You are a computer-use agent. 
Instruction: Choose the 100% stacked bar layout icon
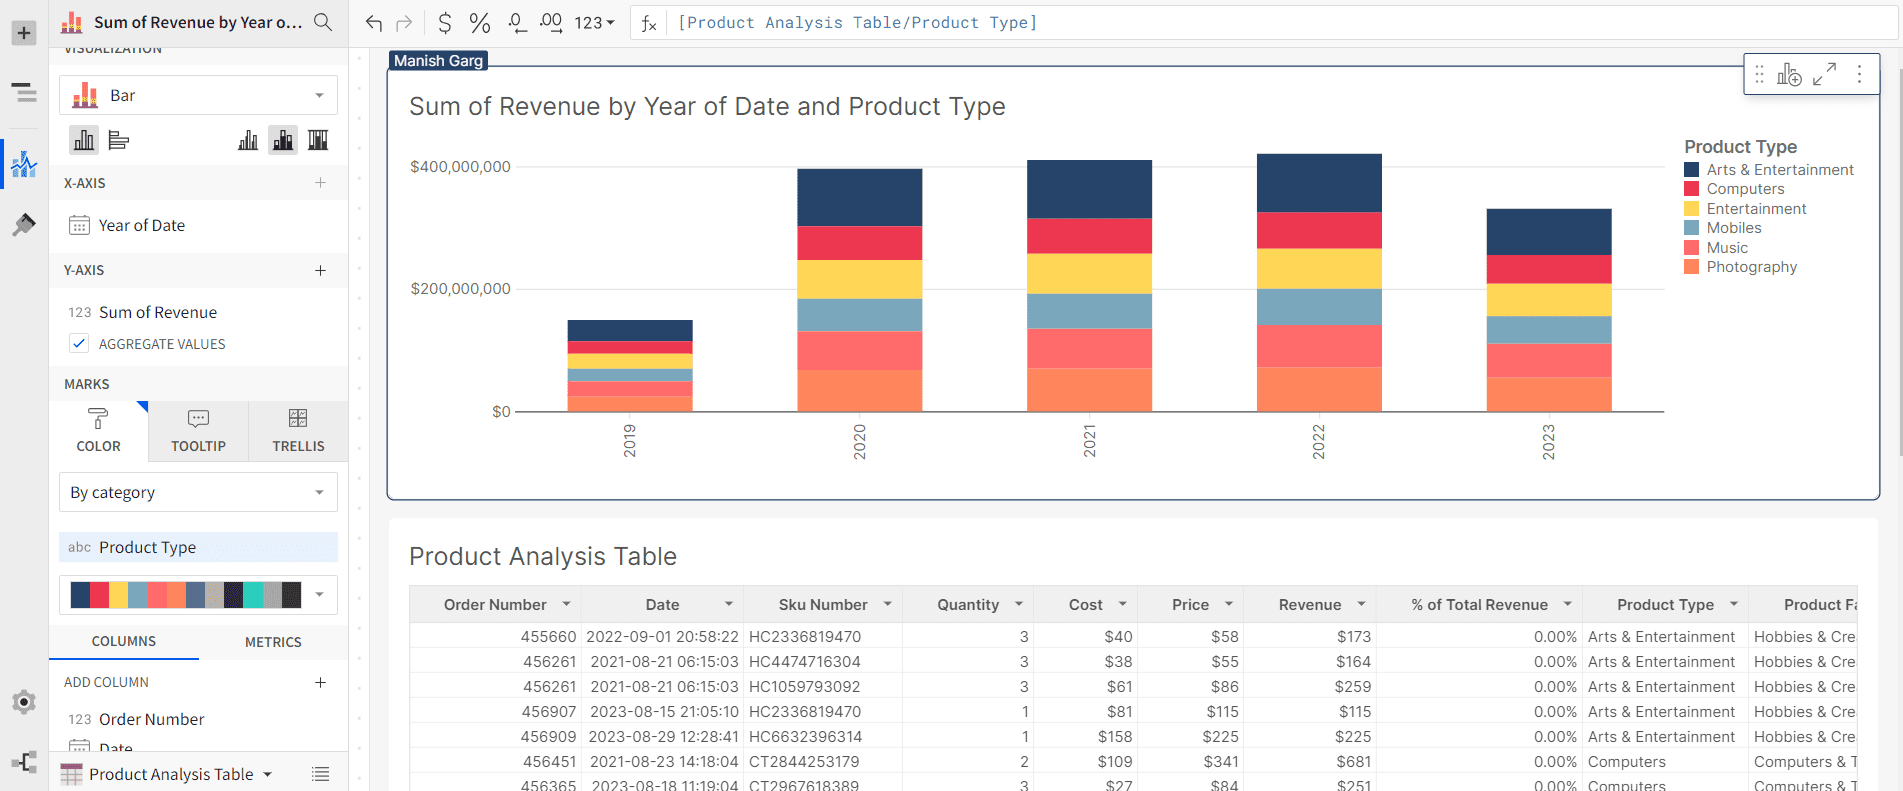click(x=318, y=140)
